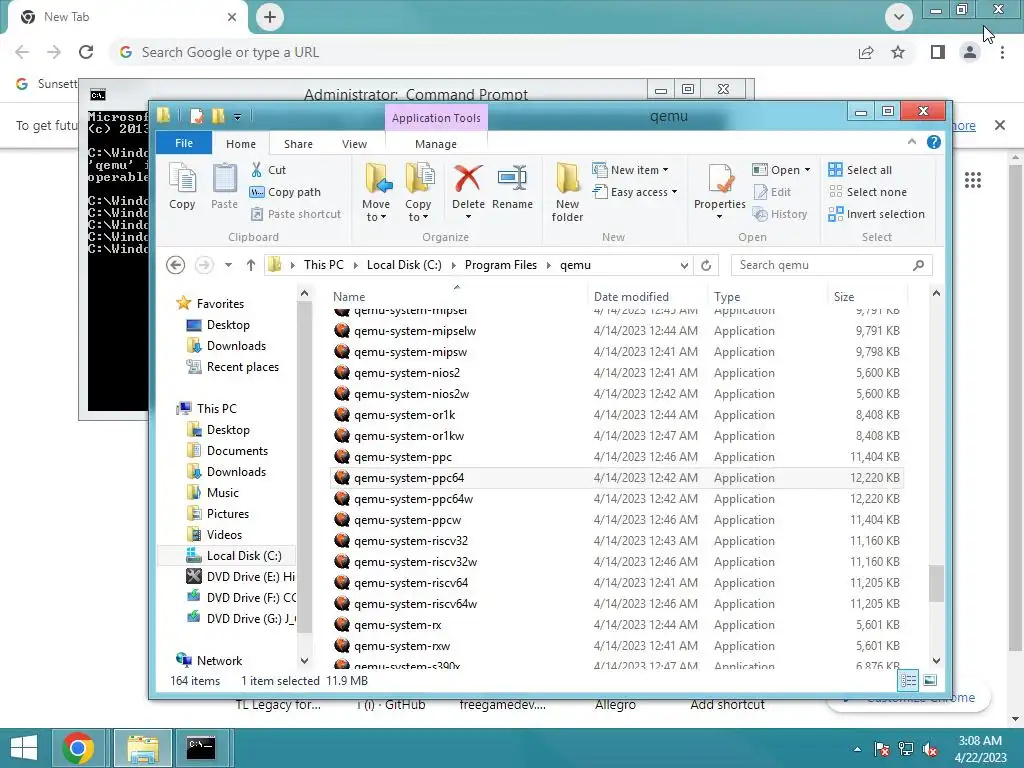Sort files by Date modified column
This screenshot has height=768, width=1024.
[647, 296]
